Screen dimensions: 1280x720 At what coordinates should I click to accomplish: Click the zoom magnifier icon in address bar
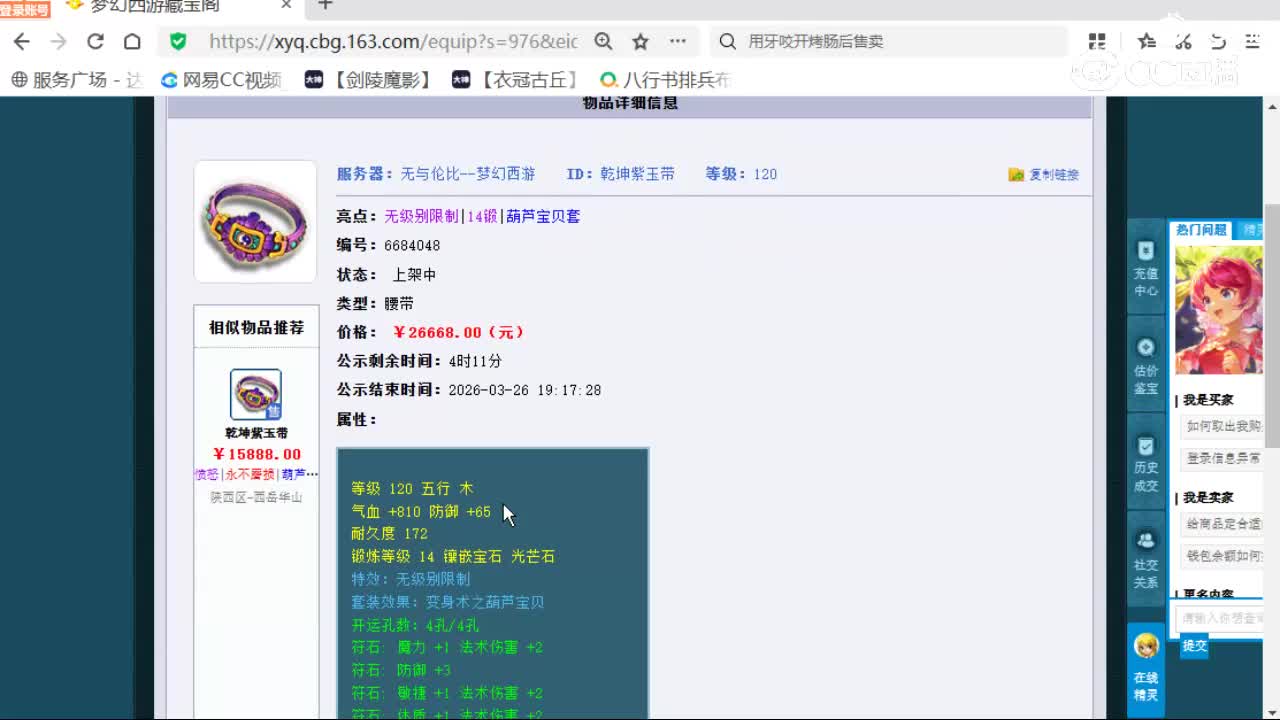point(603,41)
